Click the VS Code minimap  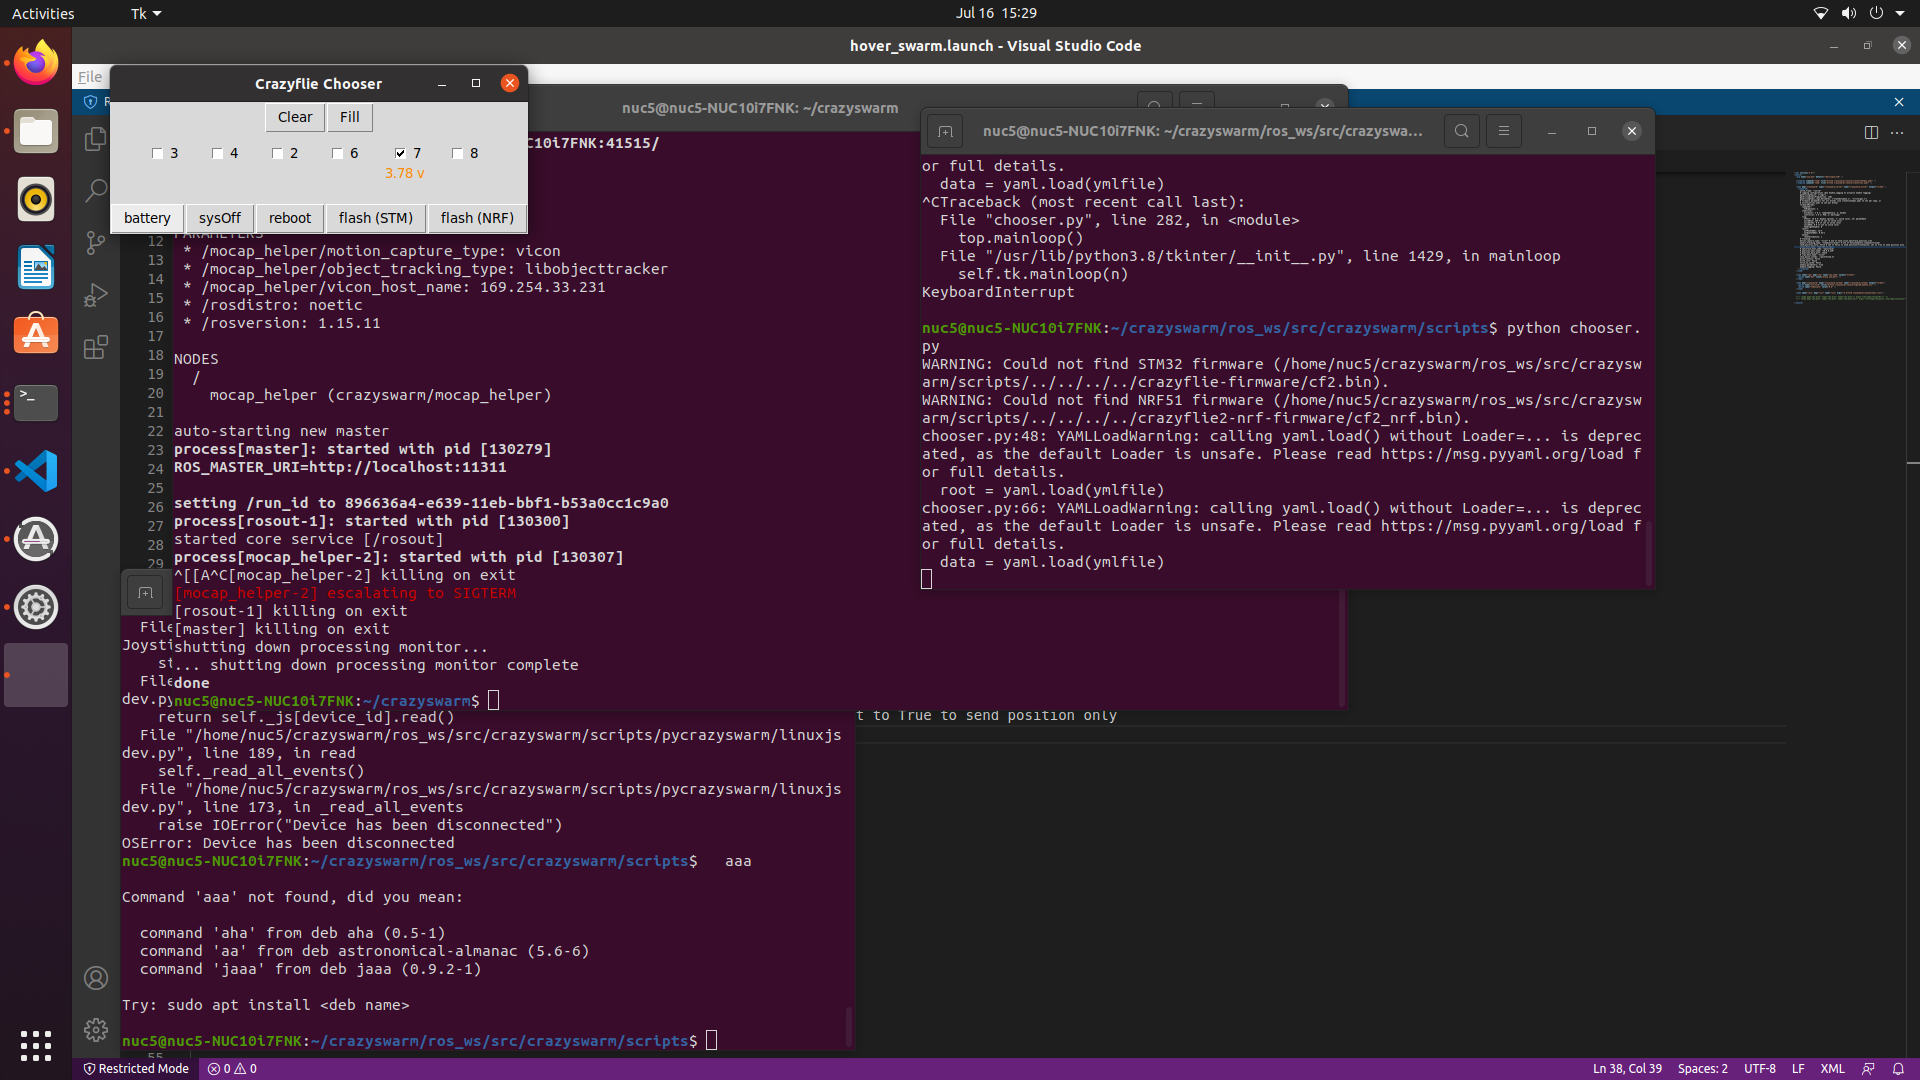coord(1848,237)
